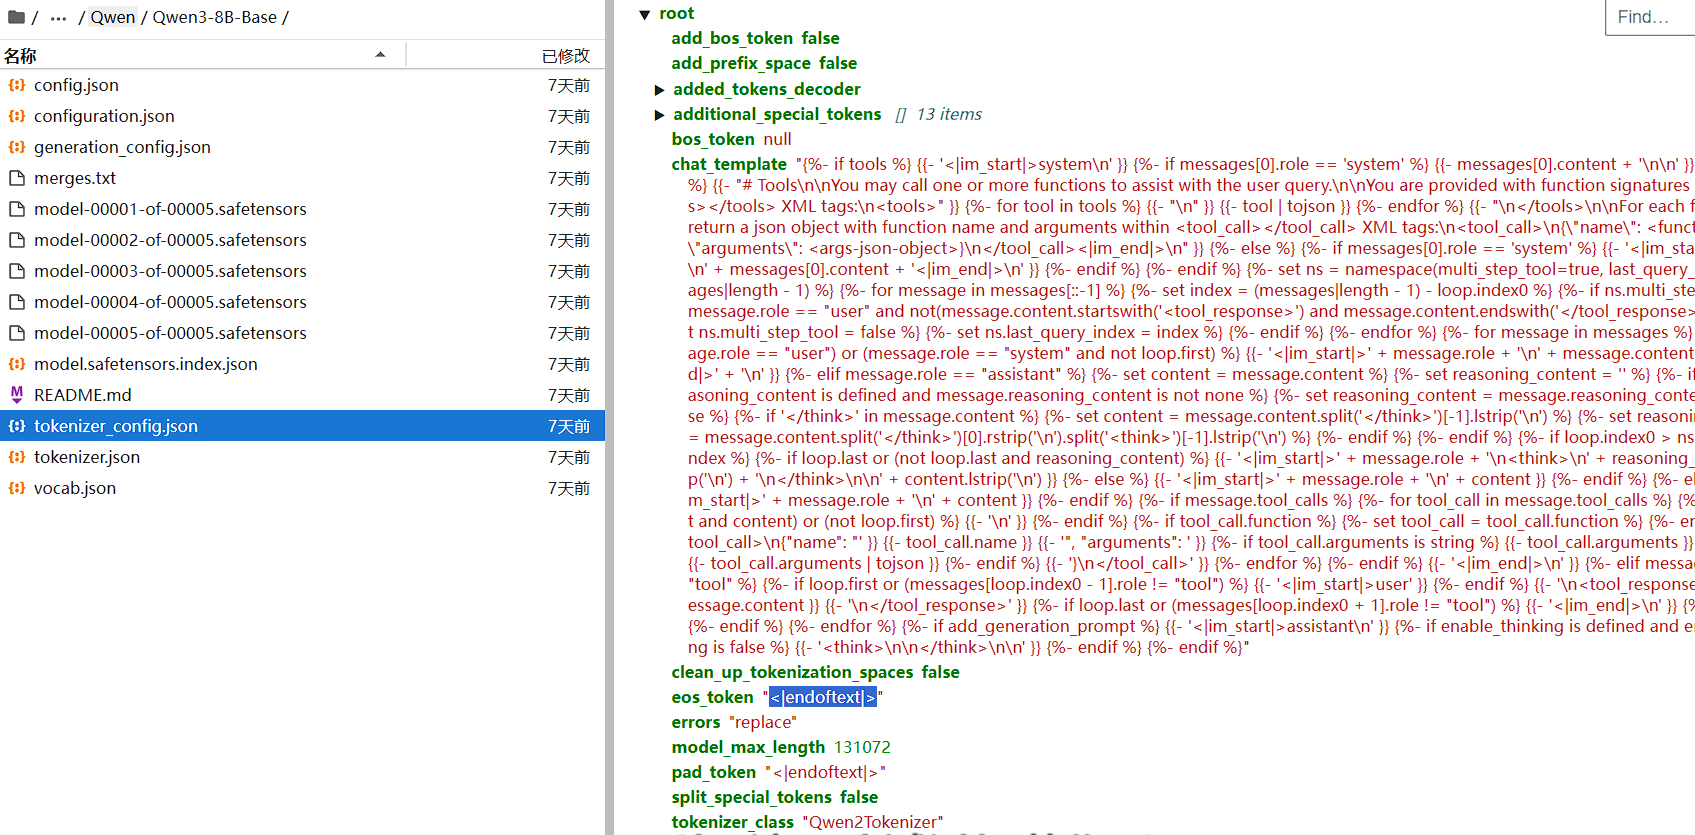Collapse the root node in JSON viewer

645,14
